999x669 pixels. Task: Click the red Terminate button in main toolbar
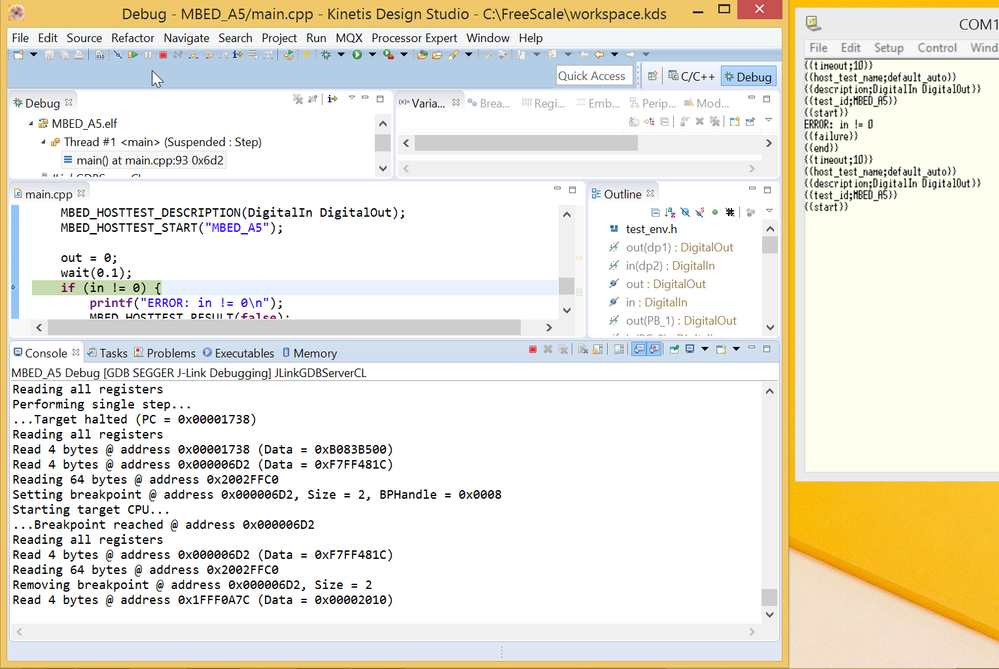tap(162, 55)
